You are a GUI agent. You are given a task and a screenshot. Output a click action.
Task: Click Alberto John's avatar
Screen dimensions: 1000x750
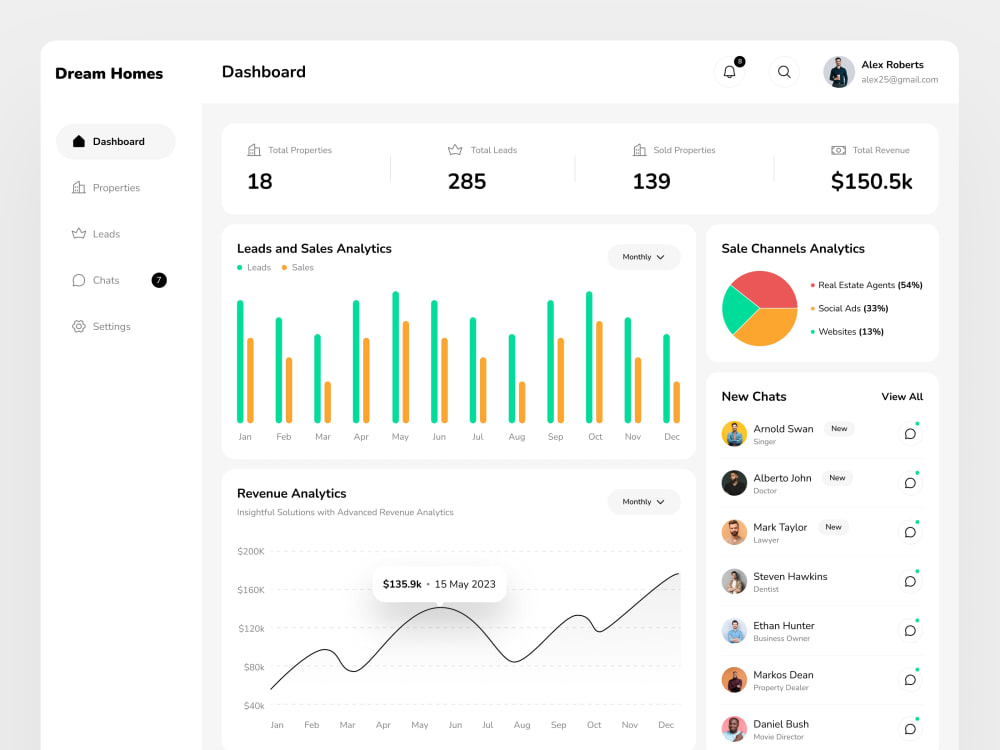734,483
